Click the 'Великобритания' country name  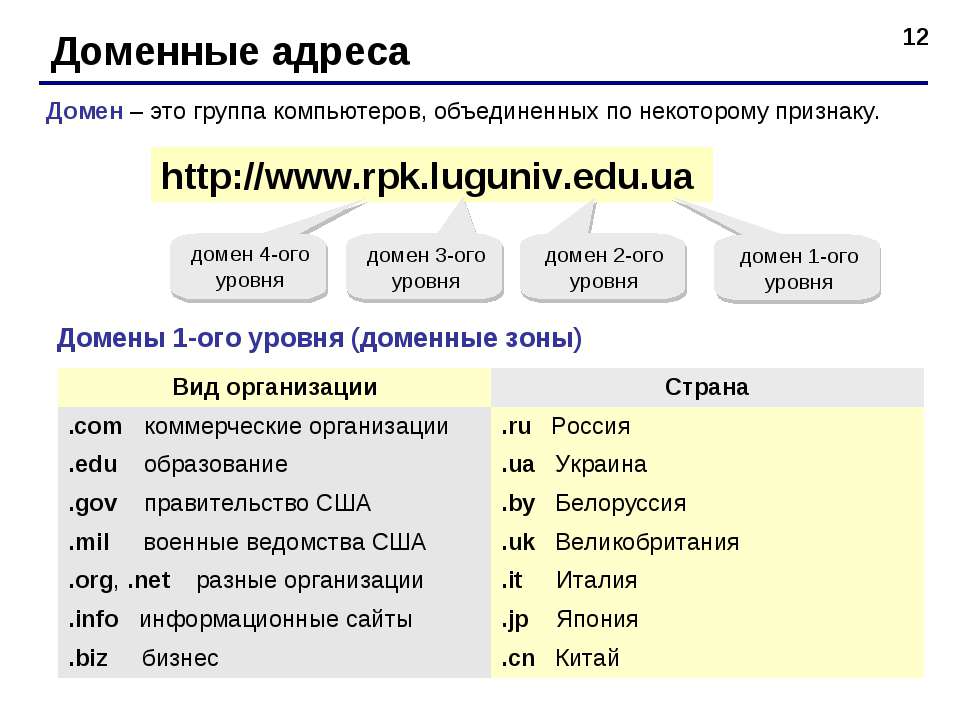point(647,542)
